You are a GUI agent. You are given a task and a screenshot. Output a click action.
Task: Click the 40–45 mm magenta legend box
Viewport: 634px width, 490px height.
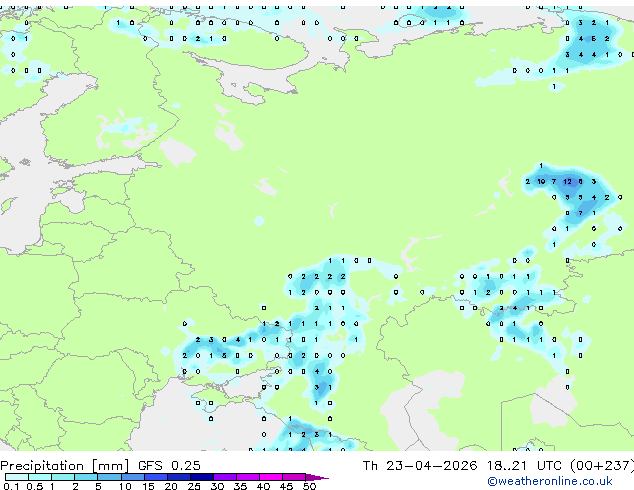tap(271, 477)
